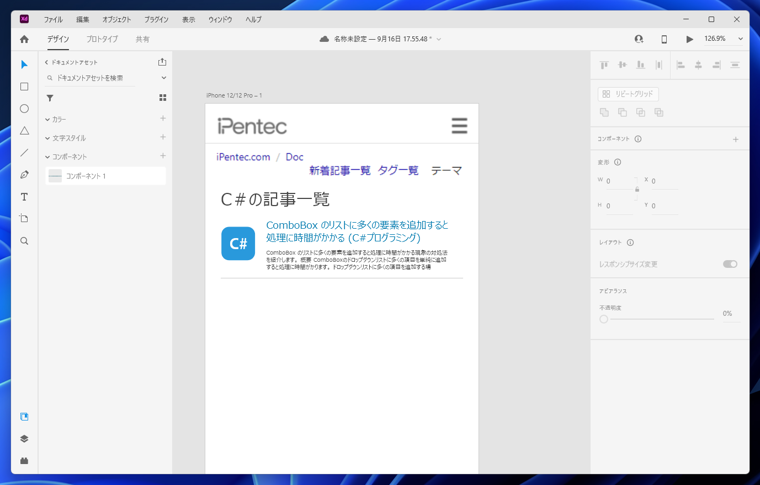
Task: Select the iPhone 12/12 Pro – 1 artboard label
Action: [x=234, y=95]
